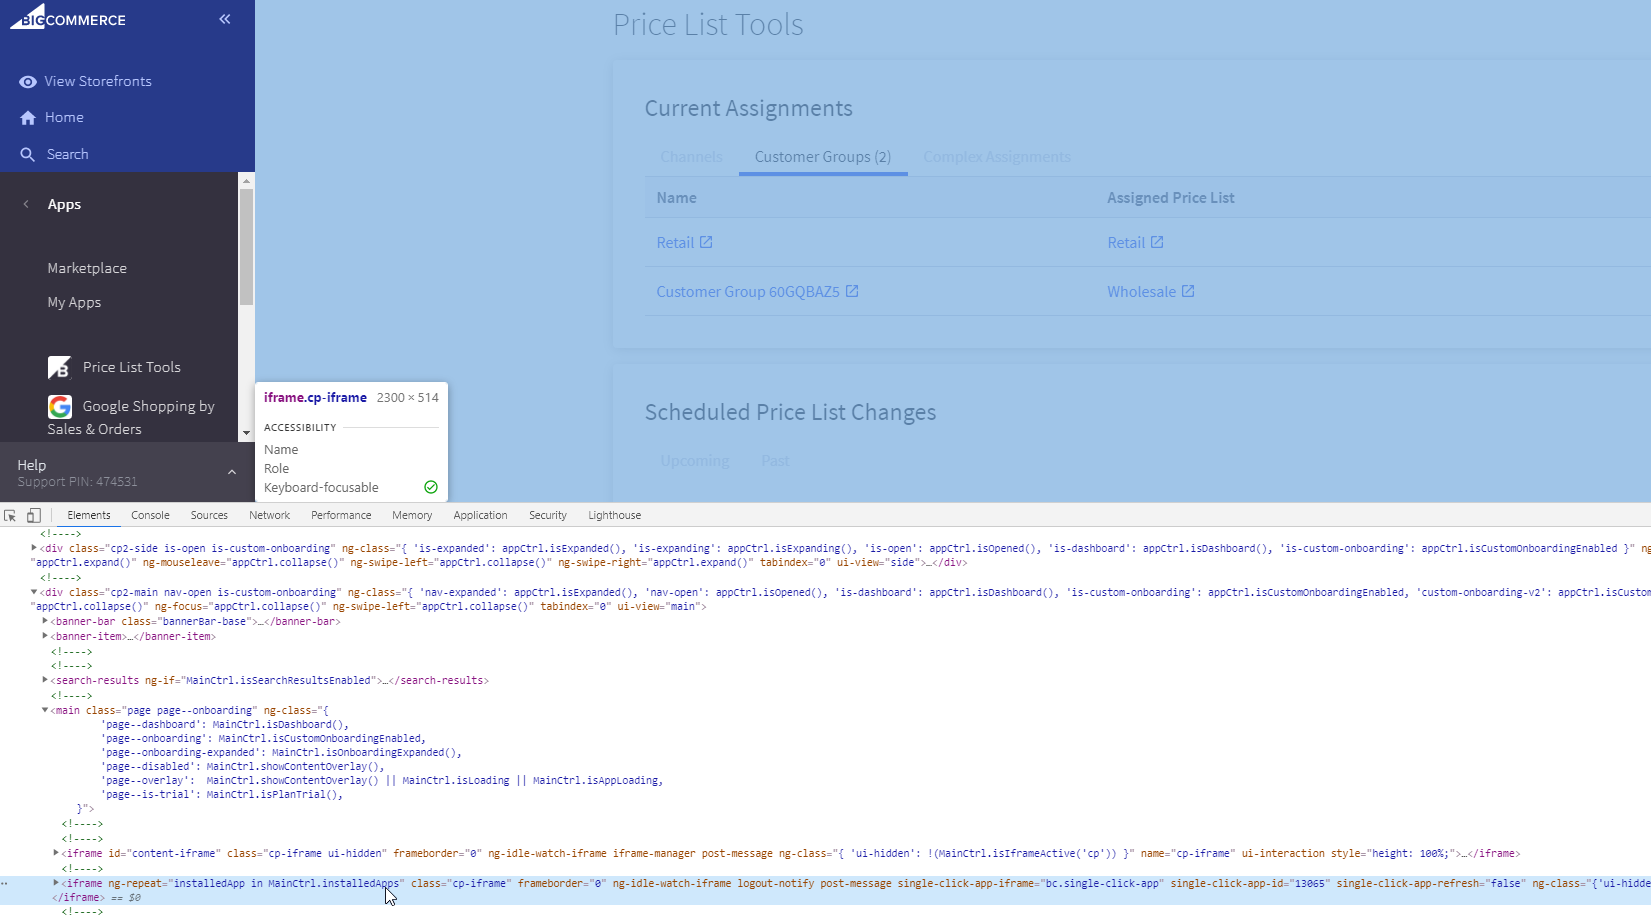Click the Assigned Price List column header
This screenshot has width=1651, height=920.
(x=1171, y=198)
